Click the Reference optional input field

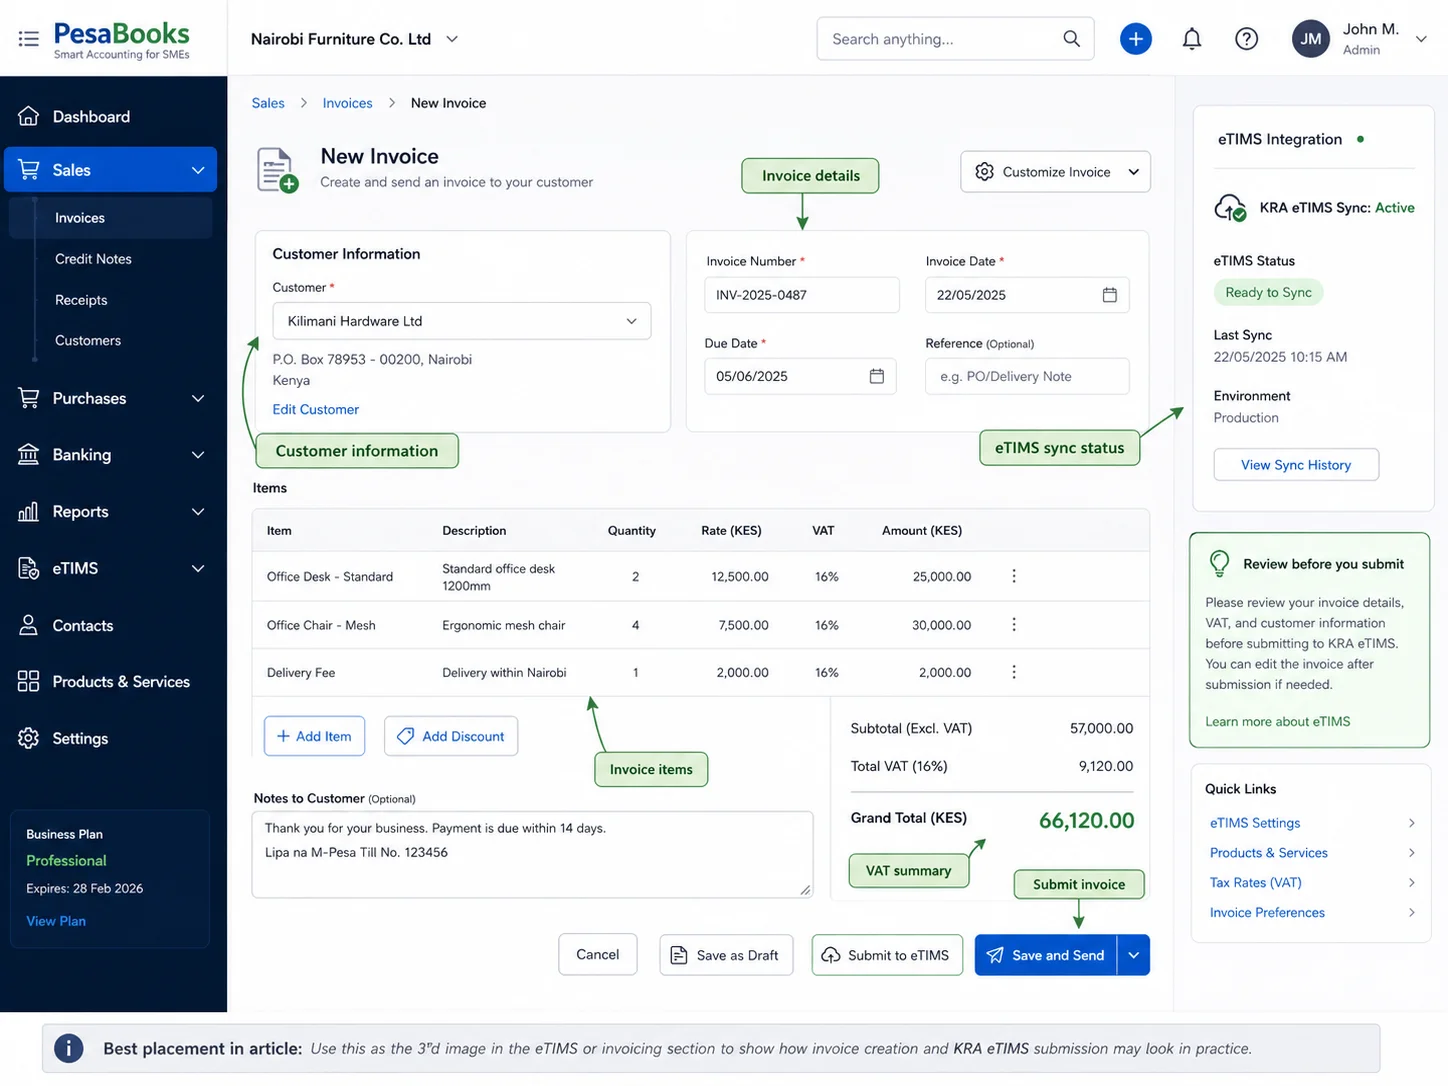pos(1027,376)
